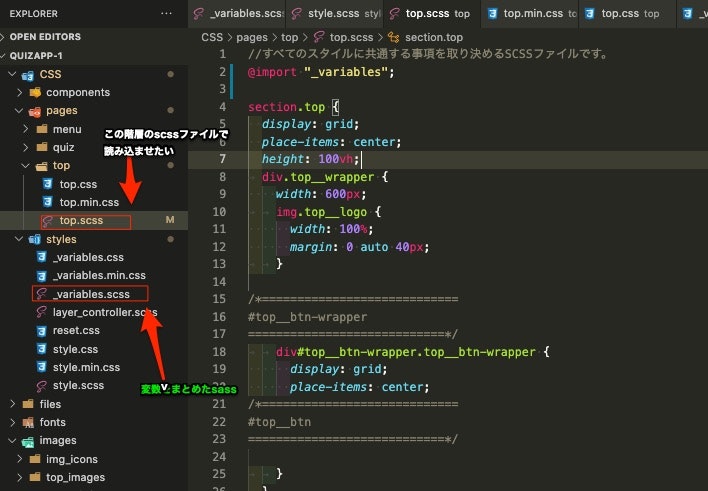Expand the fonts folder chevron
The image size is (708, 491).
tap(13, 422)
